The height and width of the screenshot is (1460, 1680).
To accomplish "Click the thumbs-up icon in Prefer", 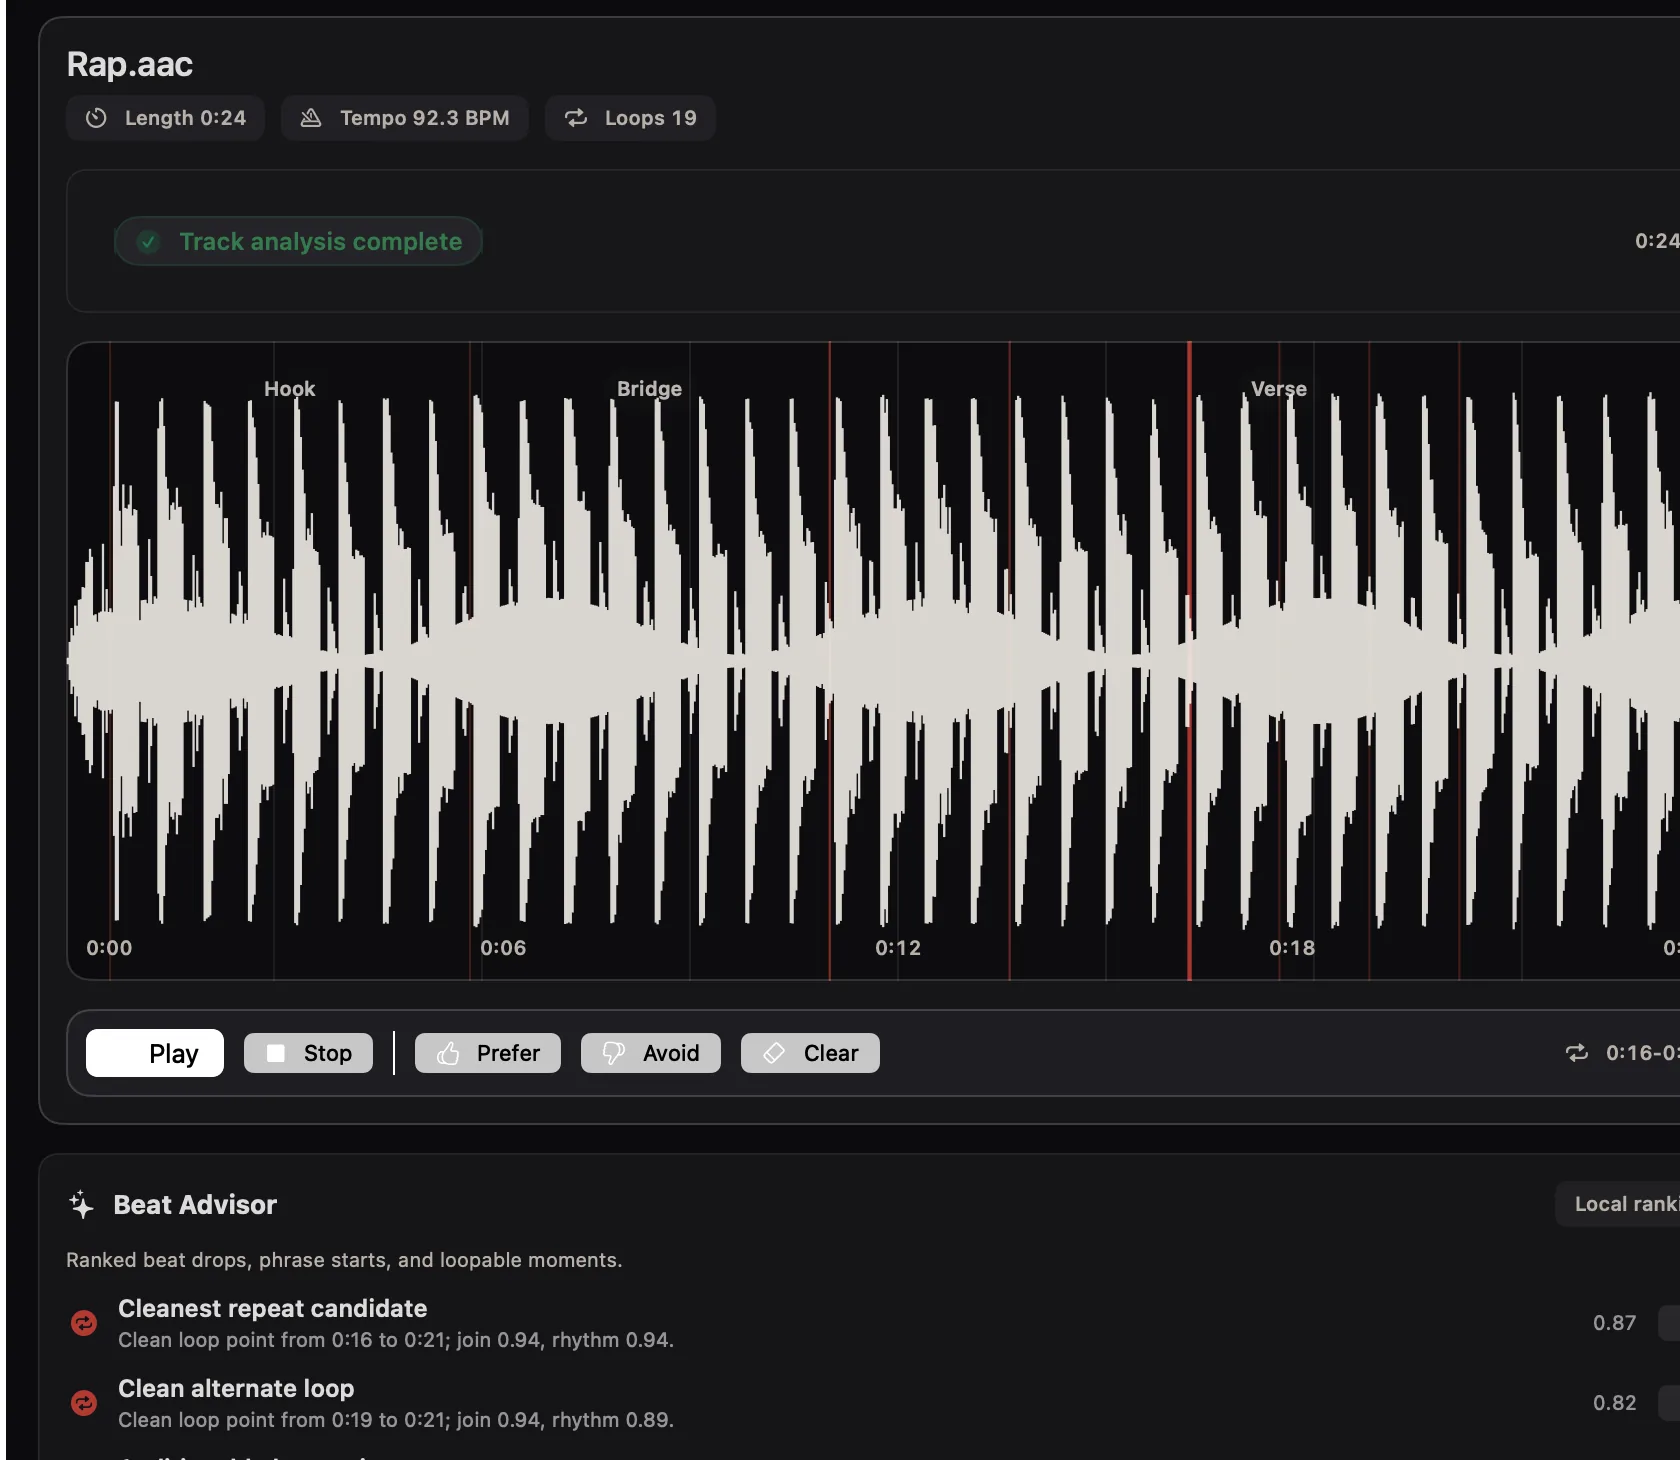I will [x=448, y=1053].
